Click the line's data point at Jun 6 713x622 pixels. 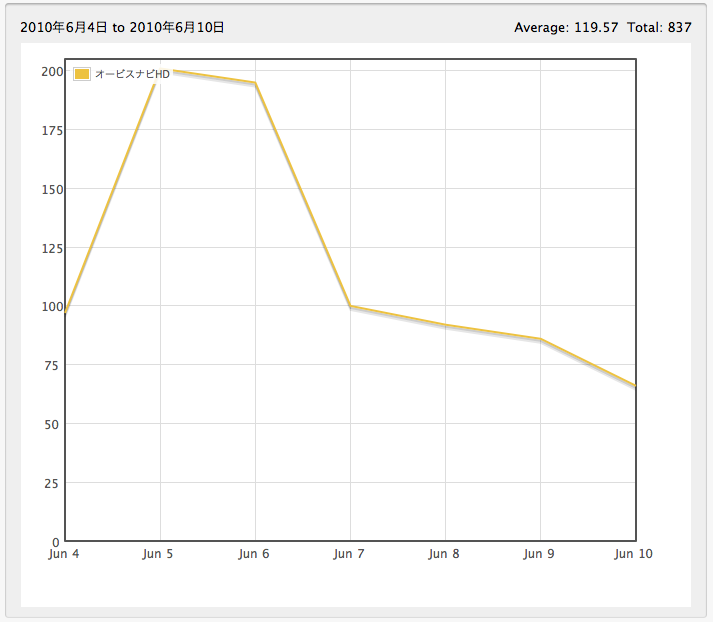pyautogui.click(x=255, y=83)
